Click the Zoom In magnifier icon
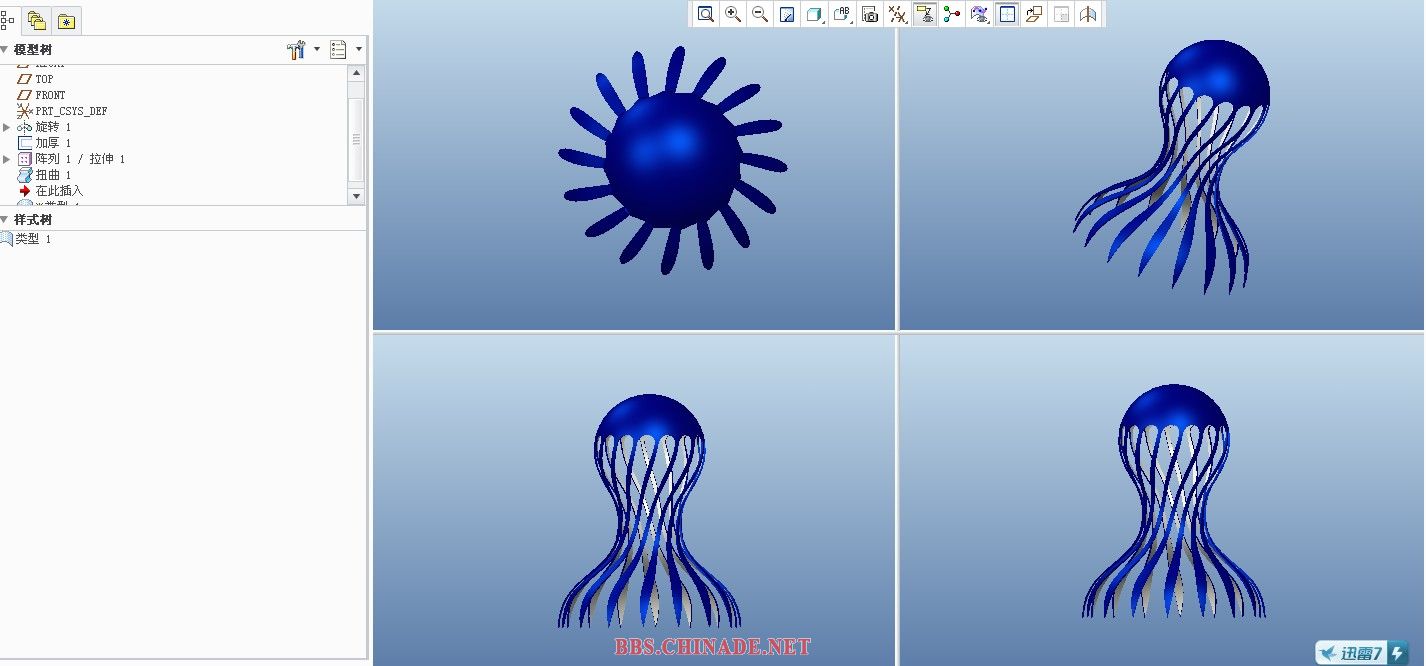 733,14
